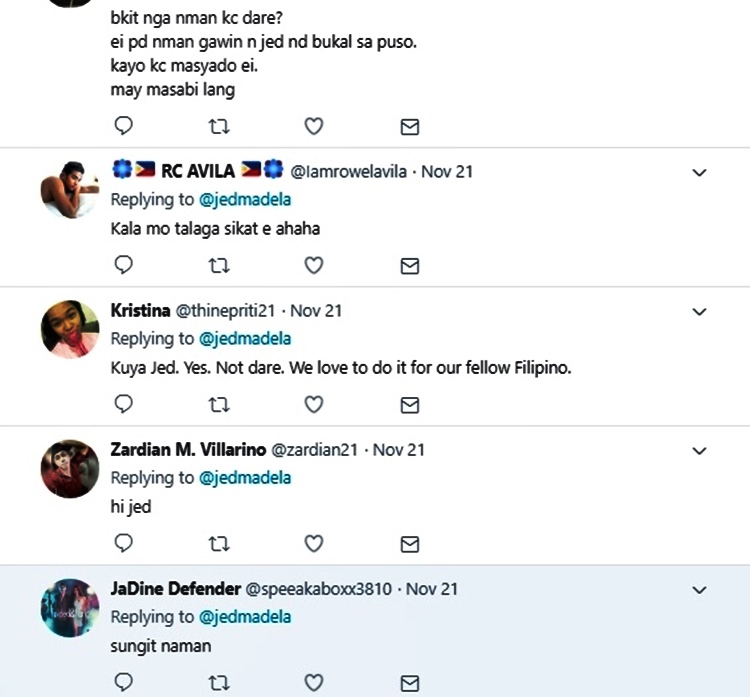
Task: Toggle like on Kristina's reply
Action: (x=313, y=404)
